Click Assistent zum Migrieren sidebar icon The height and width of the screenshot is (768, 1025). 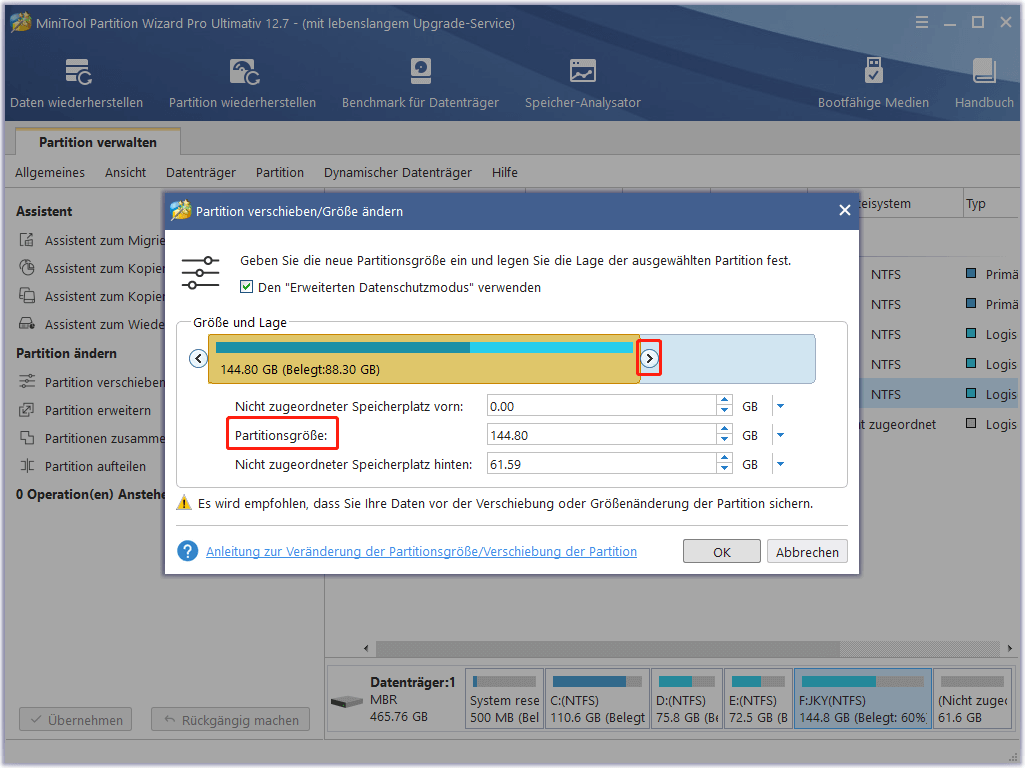(27, 240)
